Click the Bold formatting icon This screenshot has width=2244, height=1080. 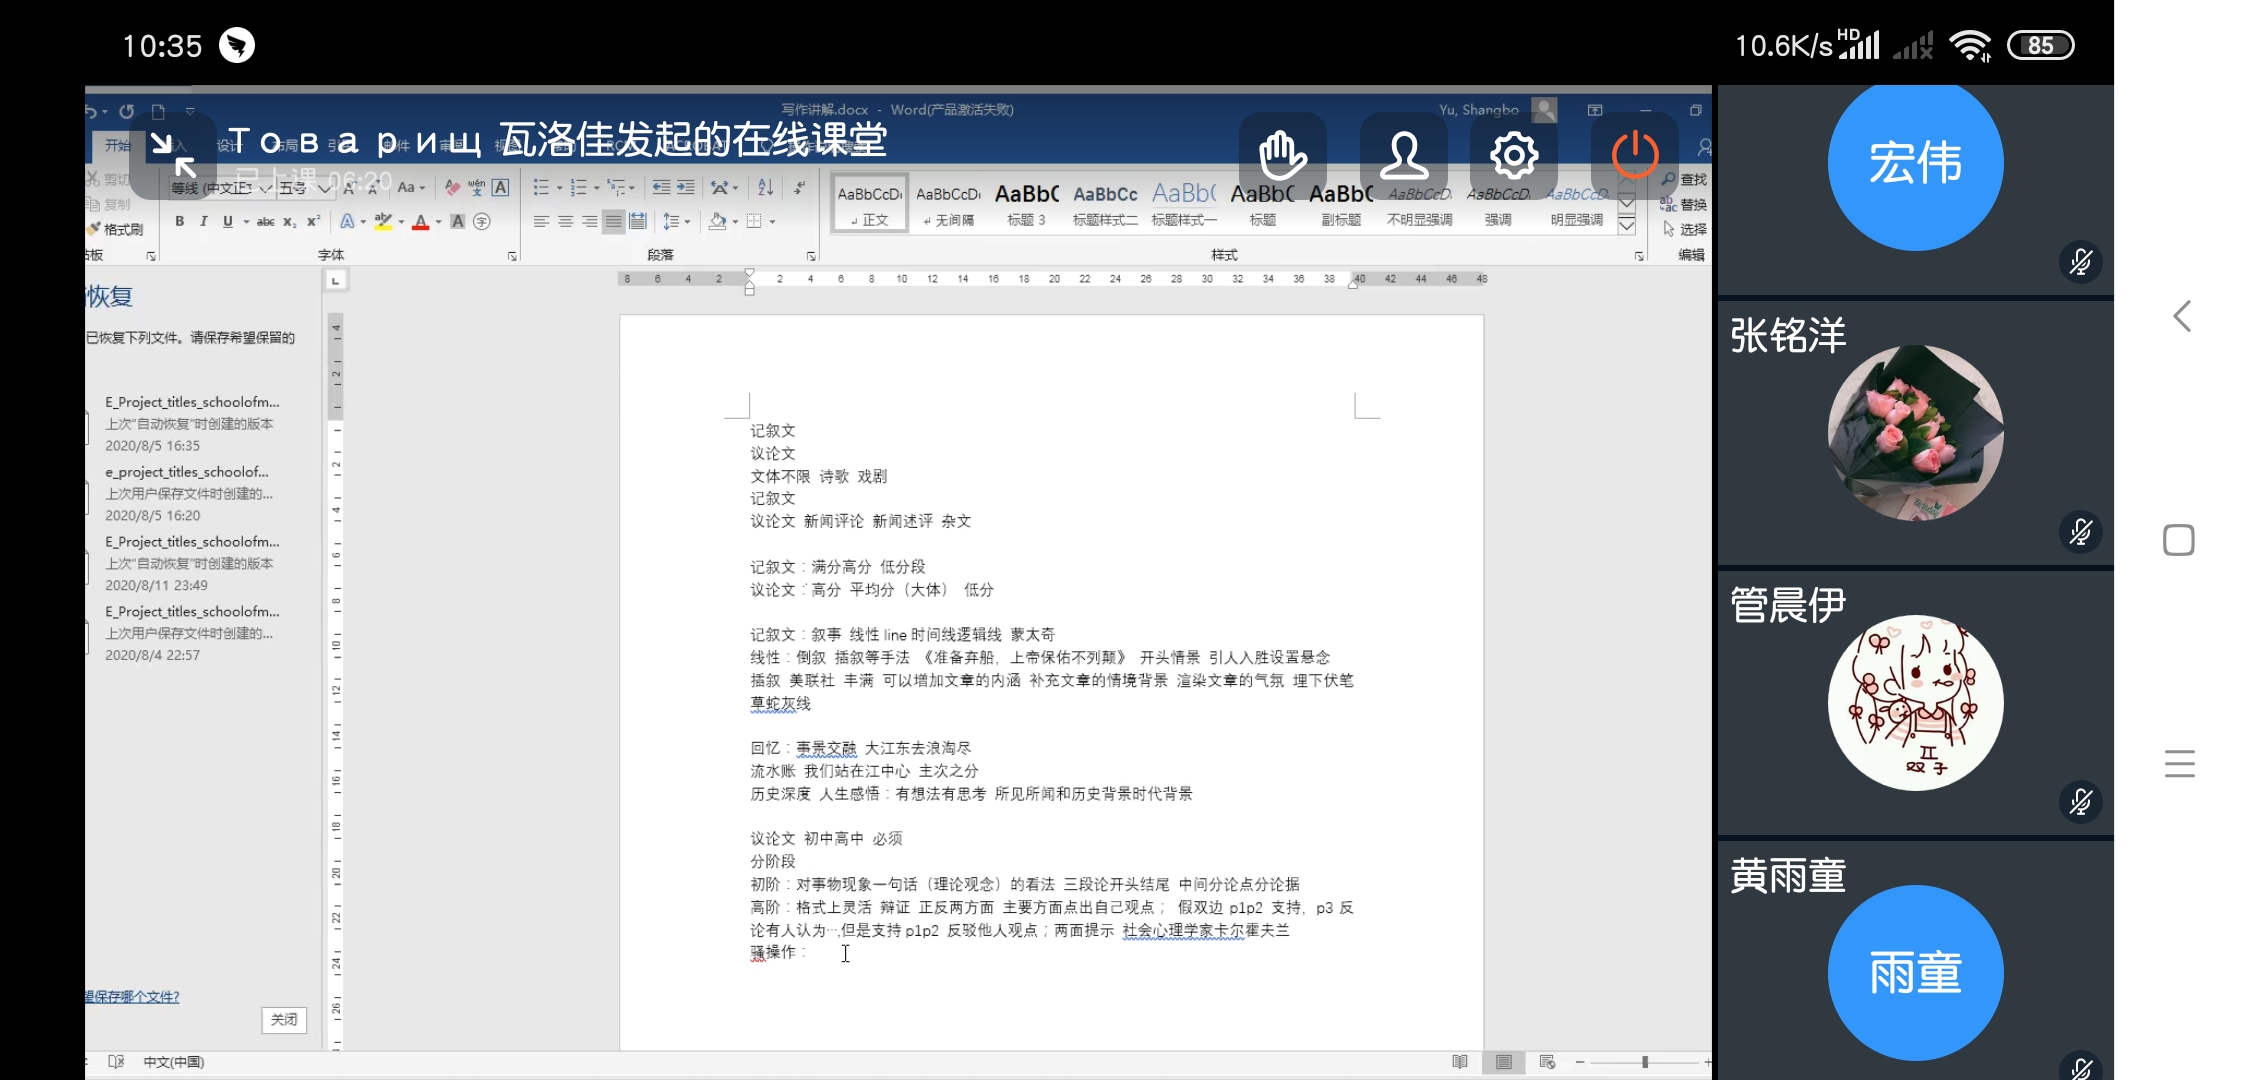[x=179, y=222]
